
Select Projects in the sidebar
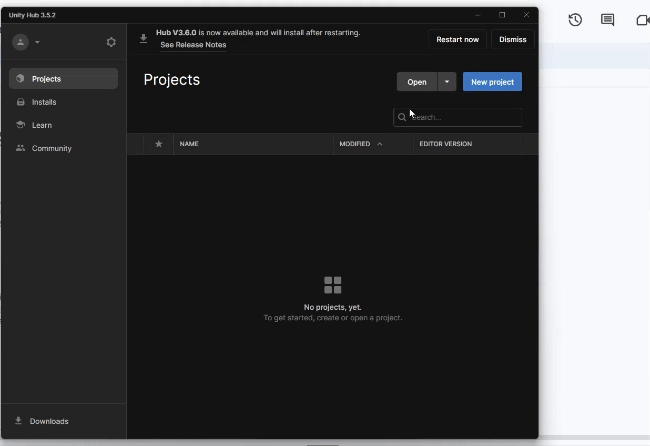click(63, 79)
